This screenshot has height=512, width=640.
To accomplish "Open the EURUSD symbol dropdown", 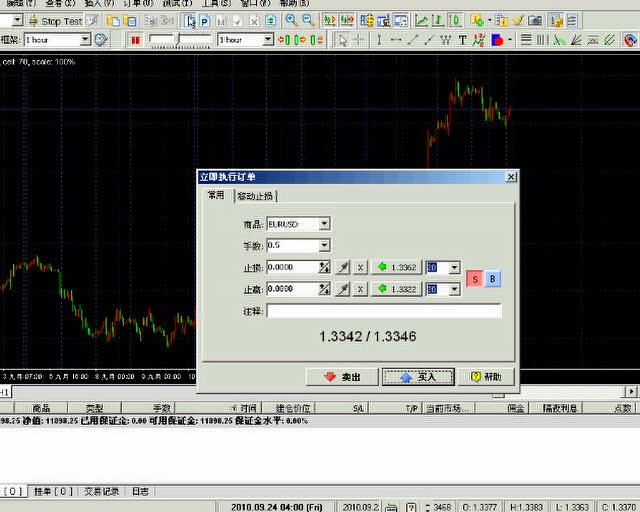I will click(x=324, y=224).
